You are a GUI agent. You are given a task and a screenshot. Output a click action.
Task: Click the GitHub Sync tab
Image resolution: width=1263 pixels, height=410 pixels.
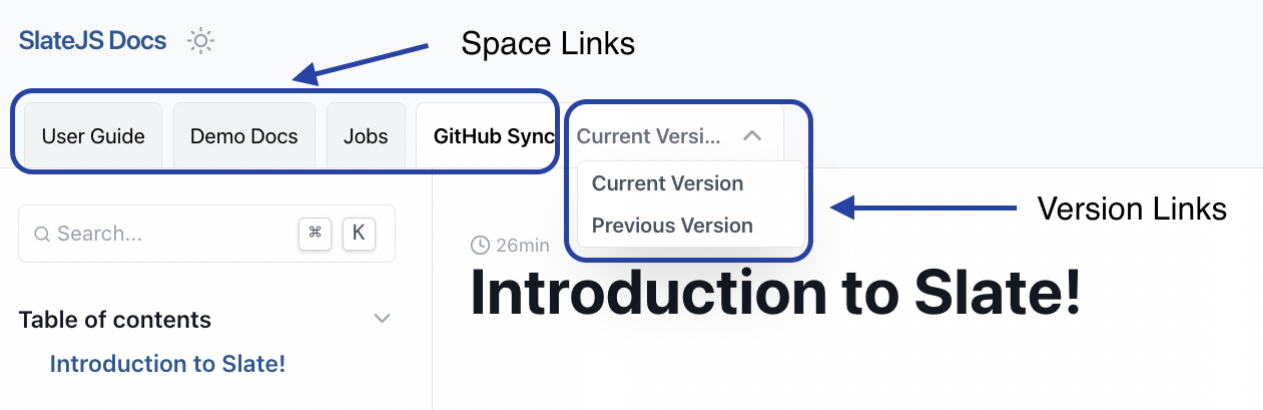pos(493,136)
